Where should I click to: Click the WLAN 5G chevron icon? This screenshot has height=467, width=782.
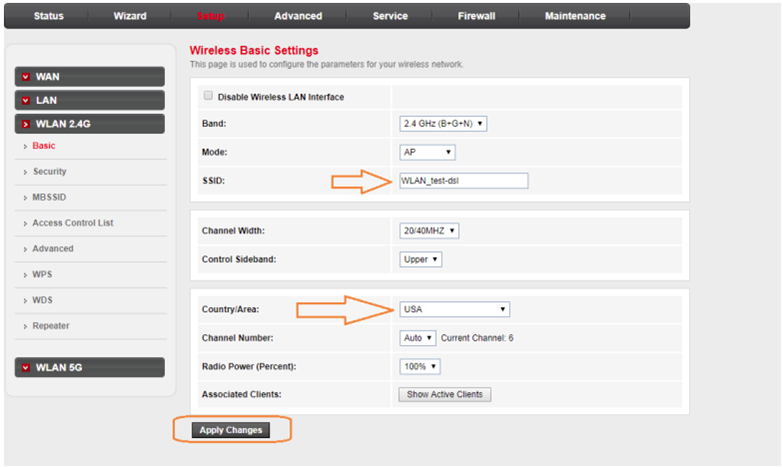coord(25,368)
